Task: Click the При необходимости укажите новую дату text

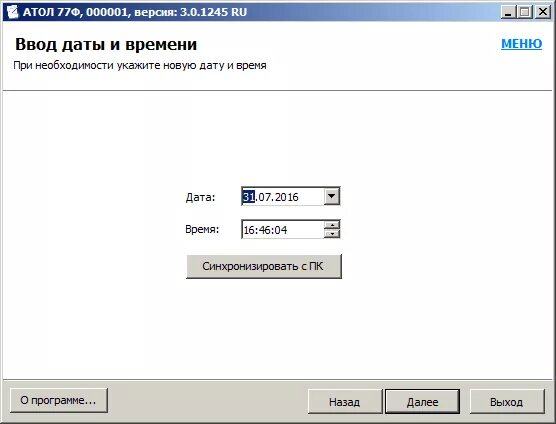Action: point(140,66)
